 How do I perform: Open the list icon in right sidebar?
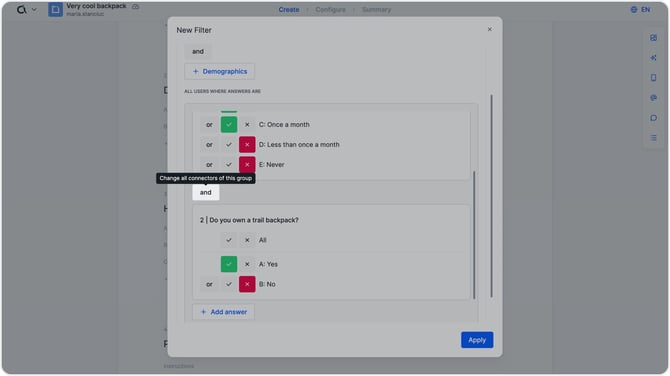(x=653, y=138)
